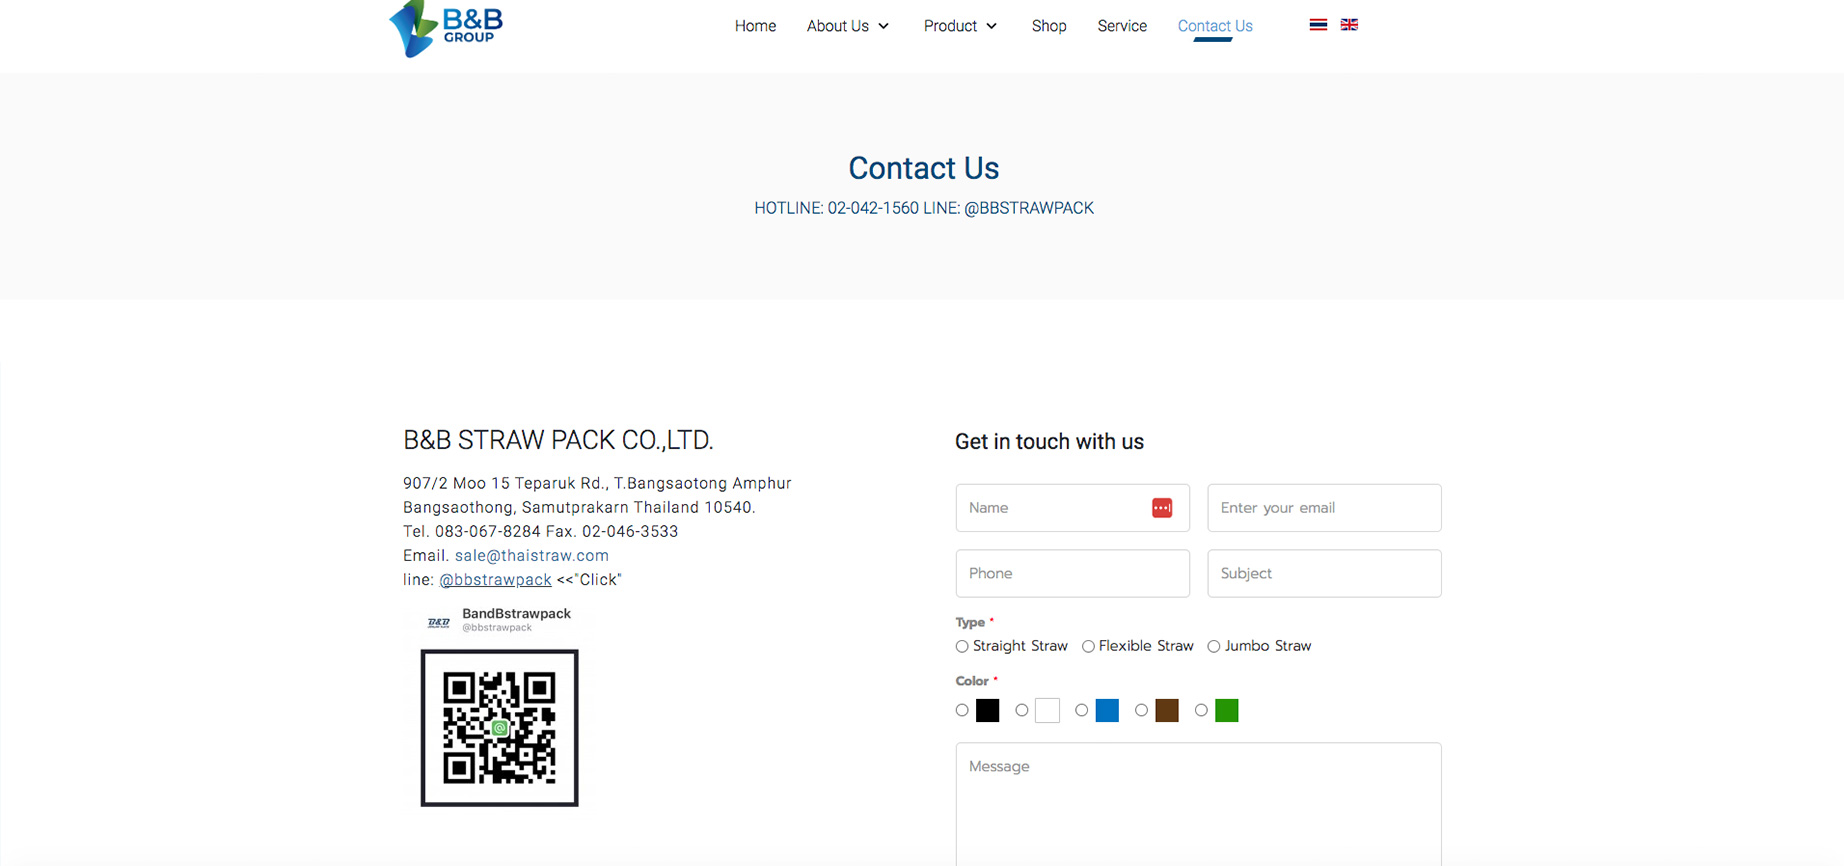Open the Service page
Screen dimensions: 1844x866
(x=1122, y=26)
